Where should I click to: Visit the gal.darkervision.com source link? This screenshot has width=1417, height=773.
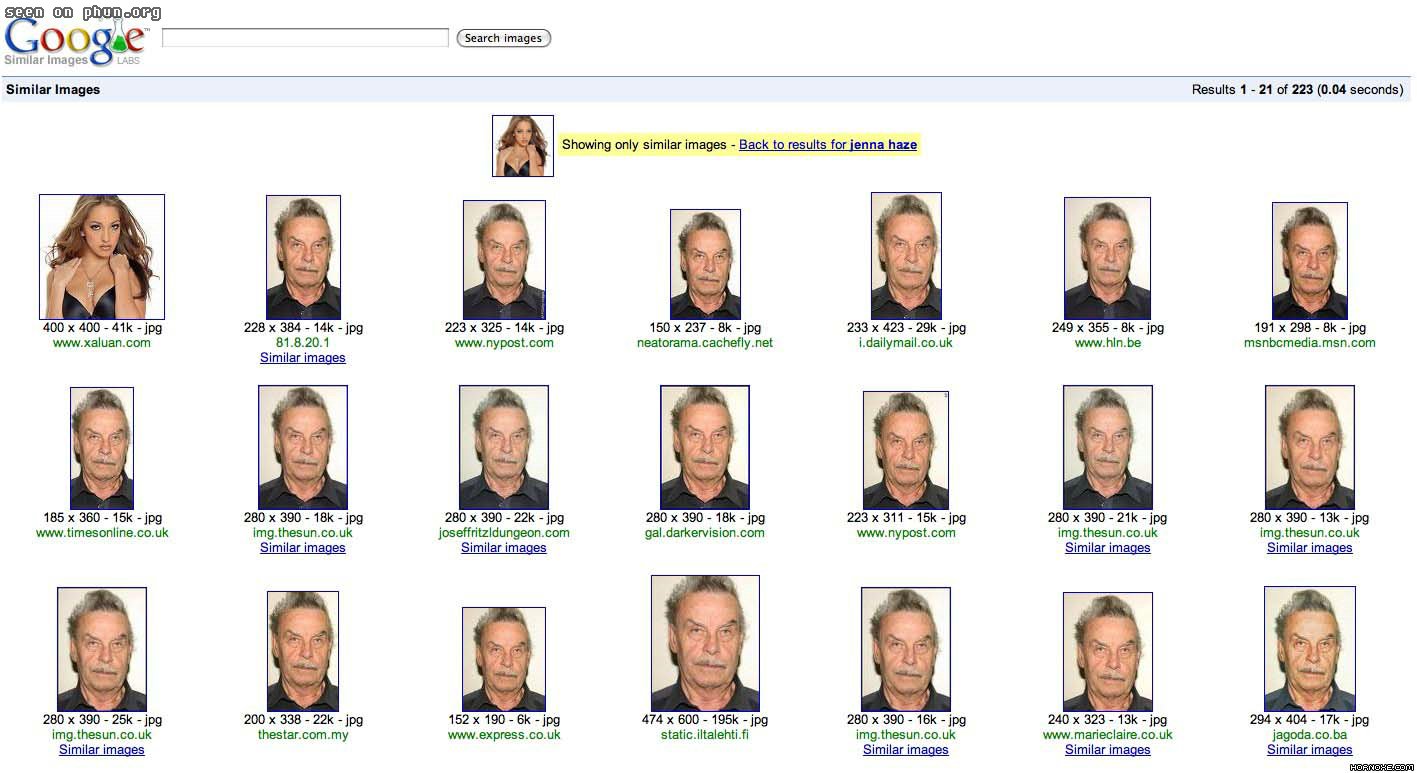(705, 533)
